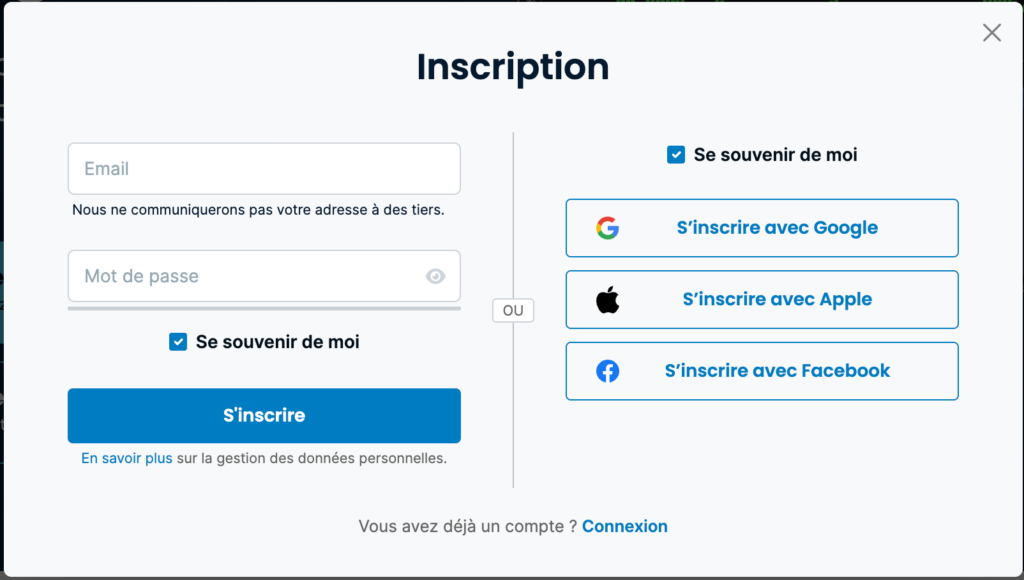Click the Facebook logo icon
1024x580 pixels.
607,371
